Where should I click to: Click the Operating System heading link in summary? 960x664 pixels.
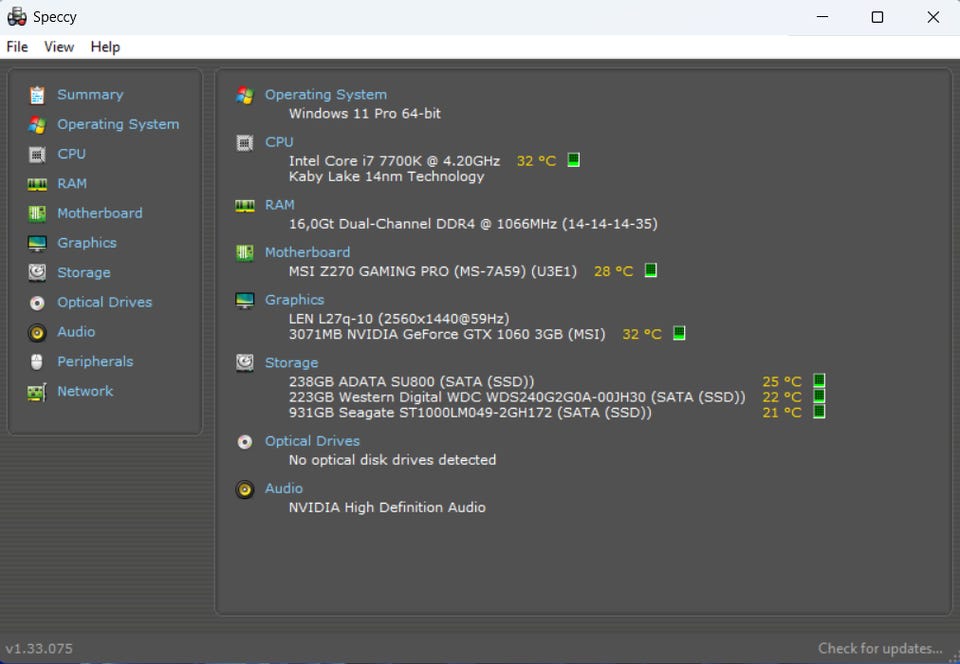326,95
